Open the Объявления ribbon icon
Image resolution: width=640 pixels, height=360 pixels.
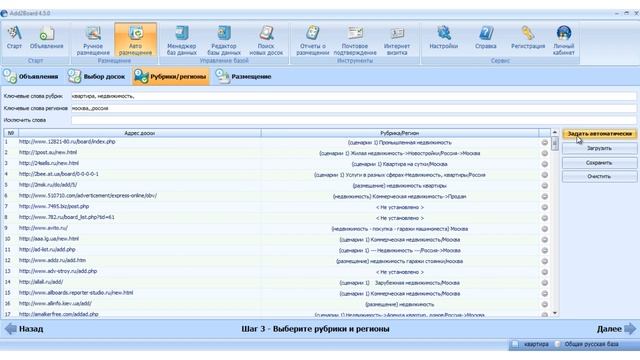[47, 38]
